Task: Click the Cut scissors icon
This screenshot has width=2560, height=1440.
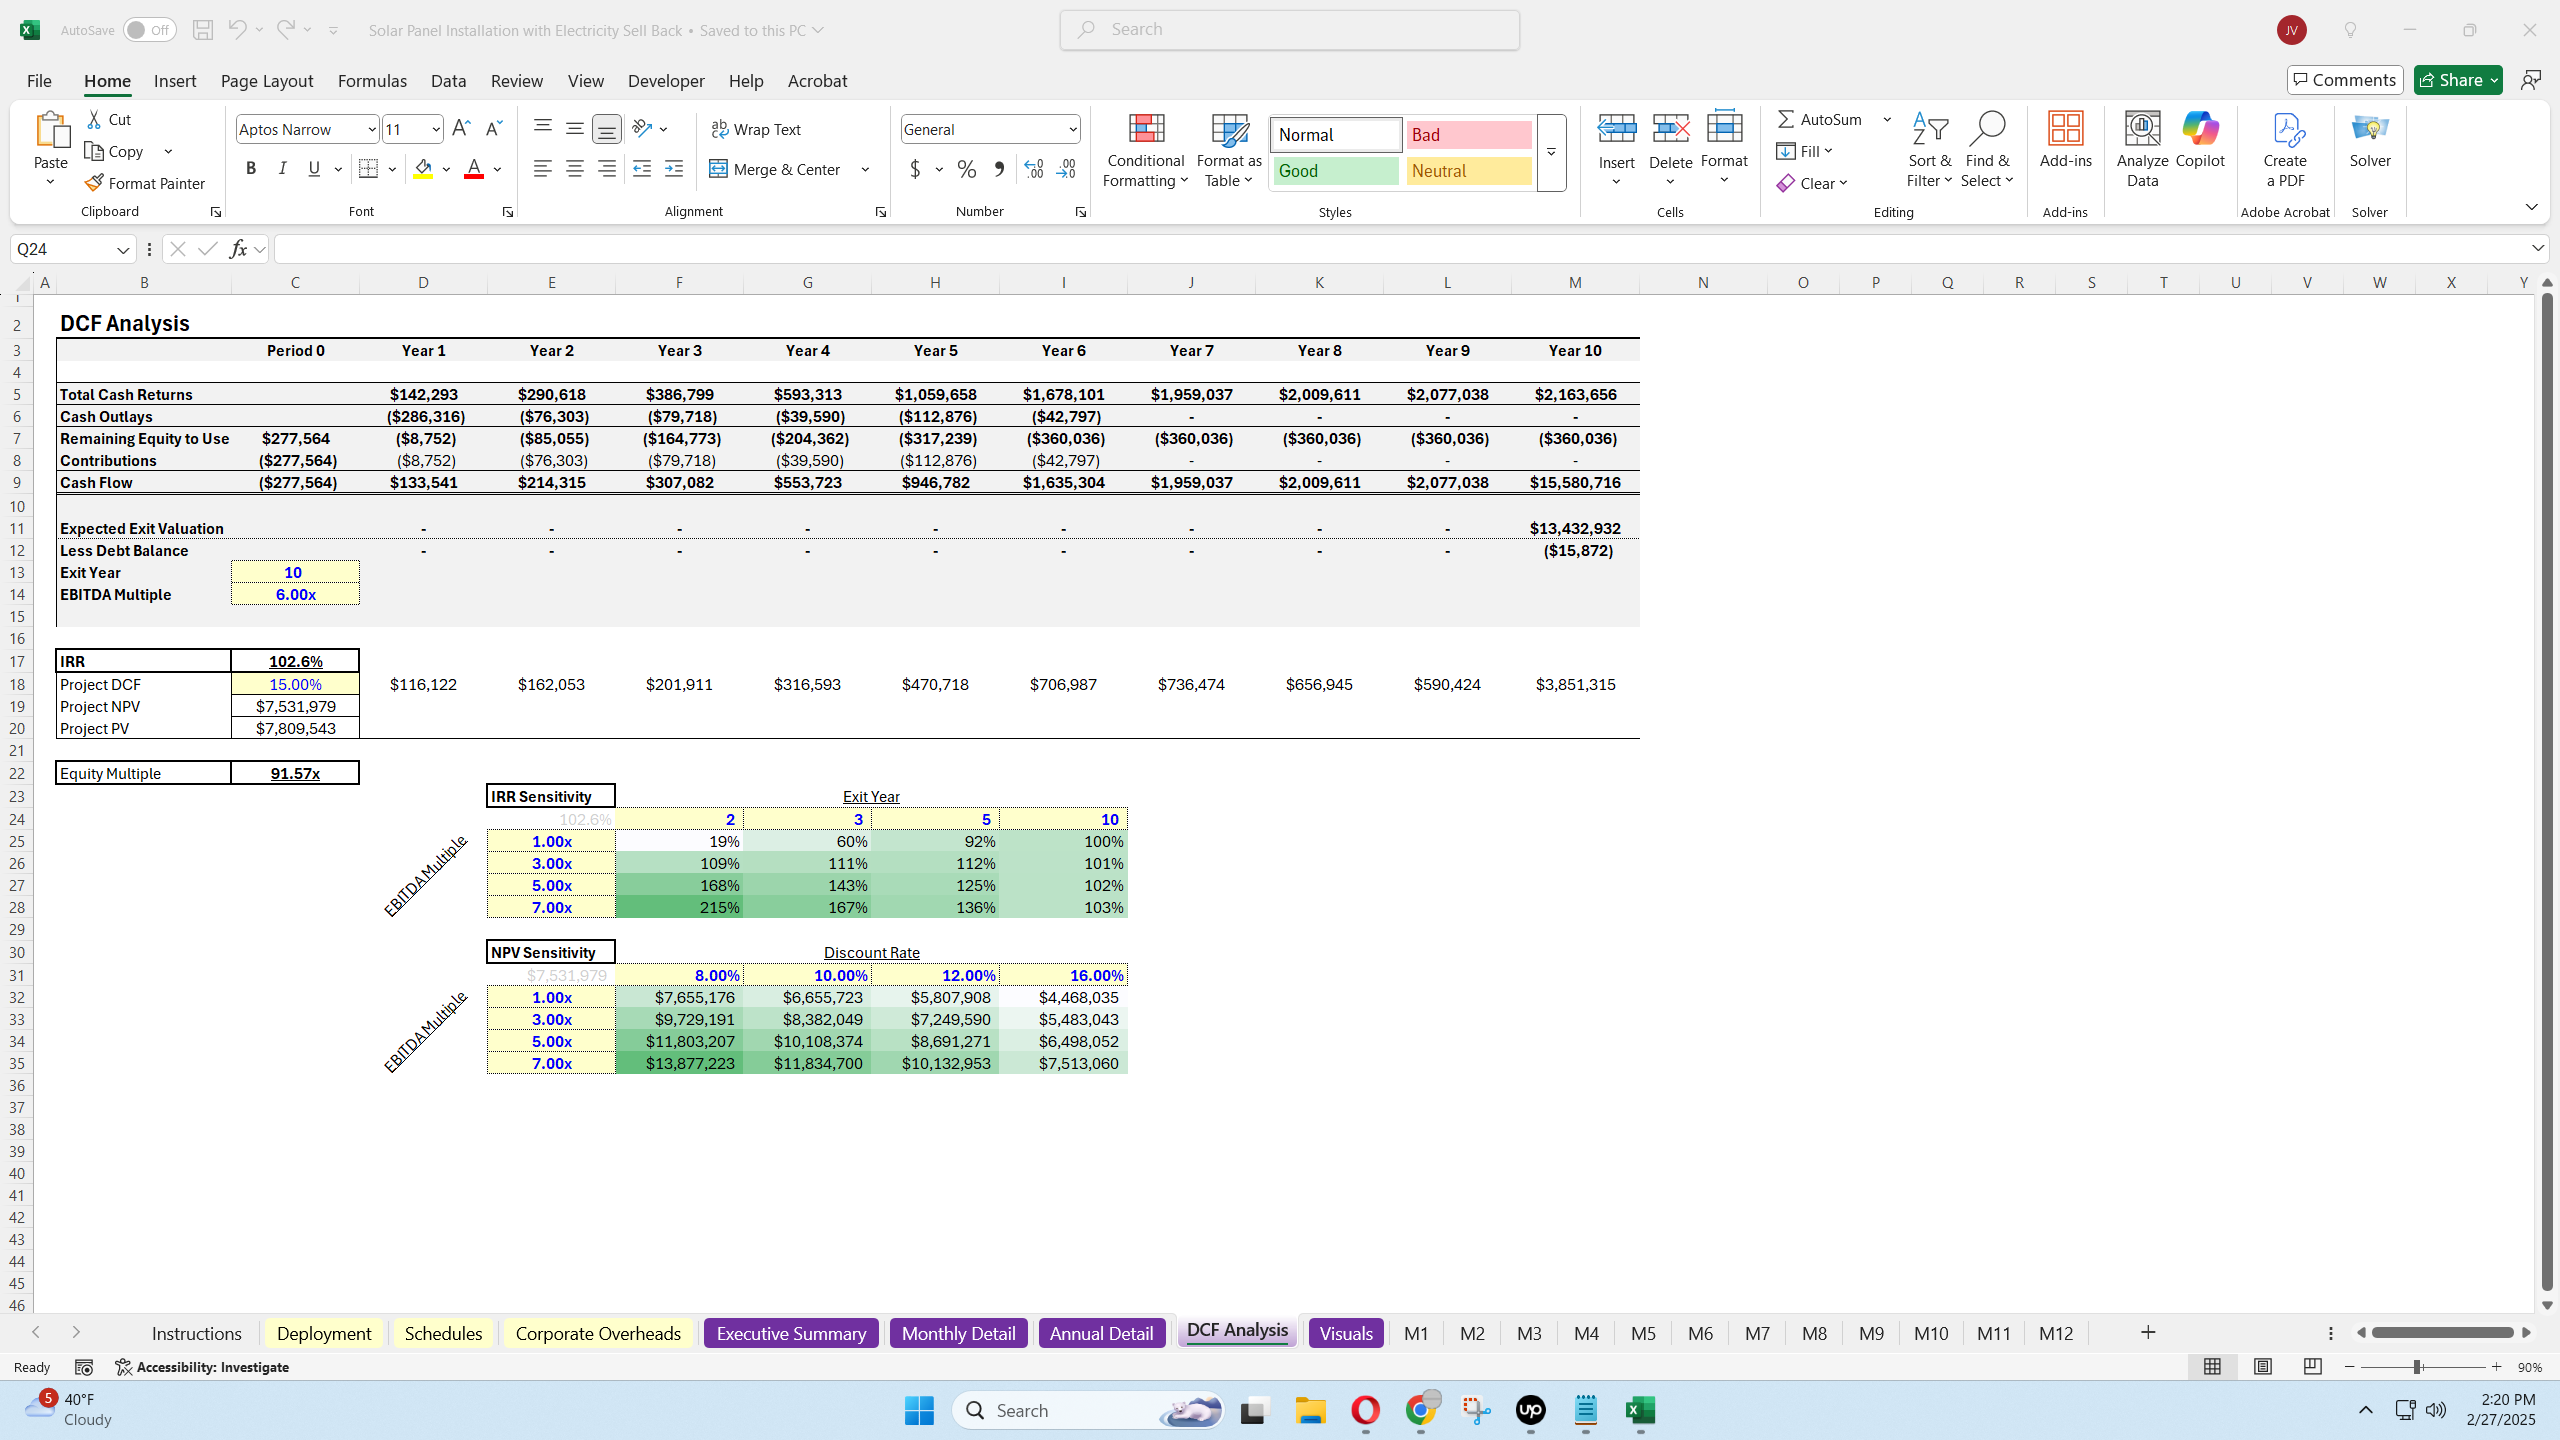Action: (x=94, y=119)
